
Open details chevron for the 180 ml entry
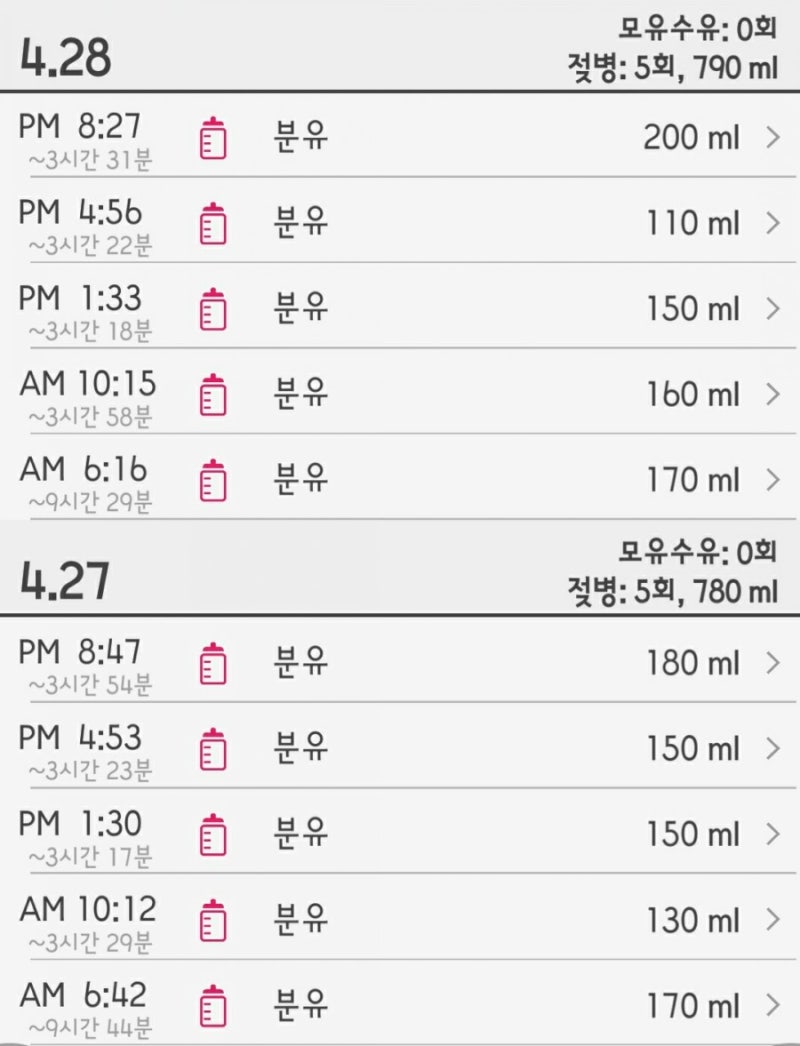click(773, 663)
